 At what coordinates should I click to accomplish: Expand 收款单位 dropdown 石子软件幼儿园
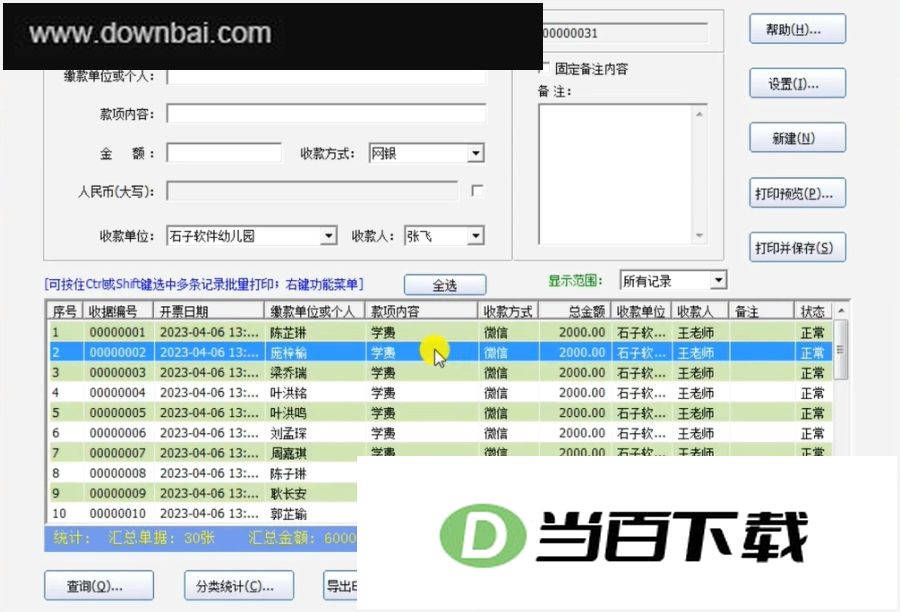[x=328, y=235]
